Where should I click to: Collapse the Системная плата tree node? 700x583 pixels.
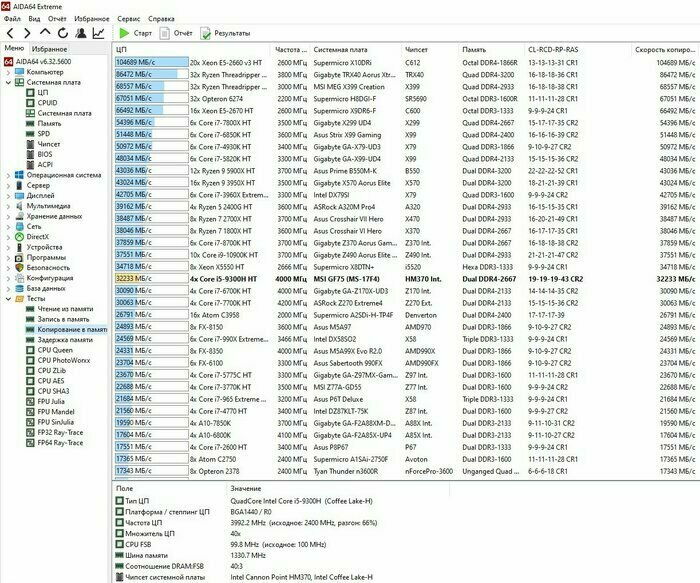click(8, 82)
